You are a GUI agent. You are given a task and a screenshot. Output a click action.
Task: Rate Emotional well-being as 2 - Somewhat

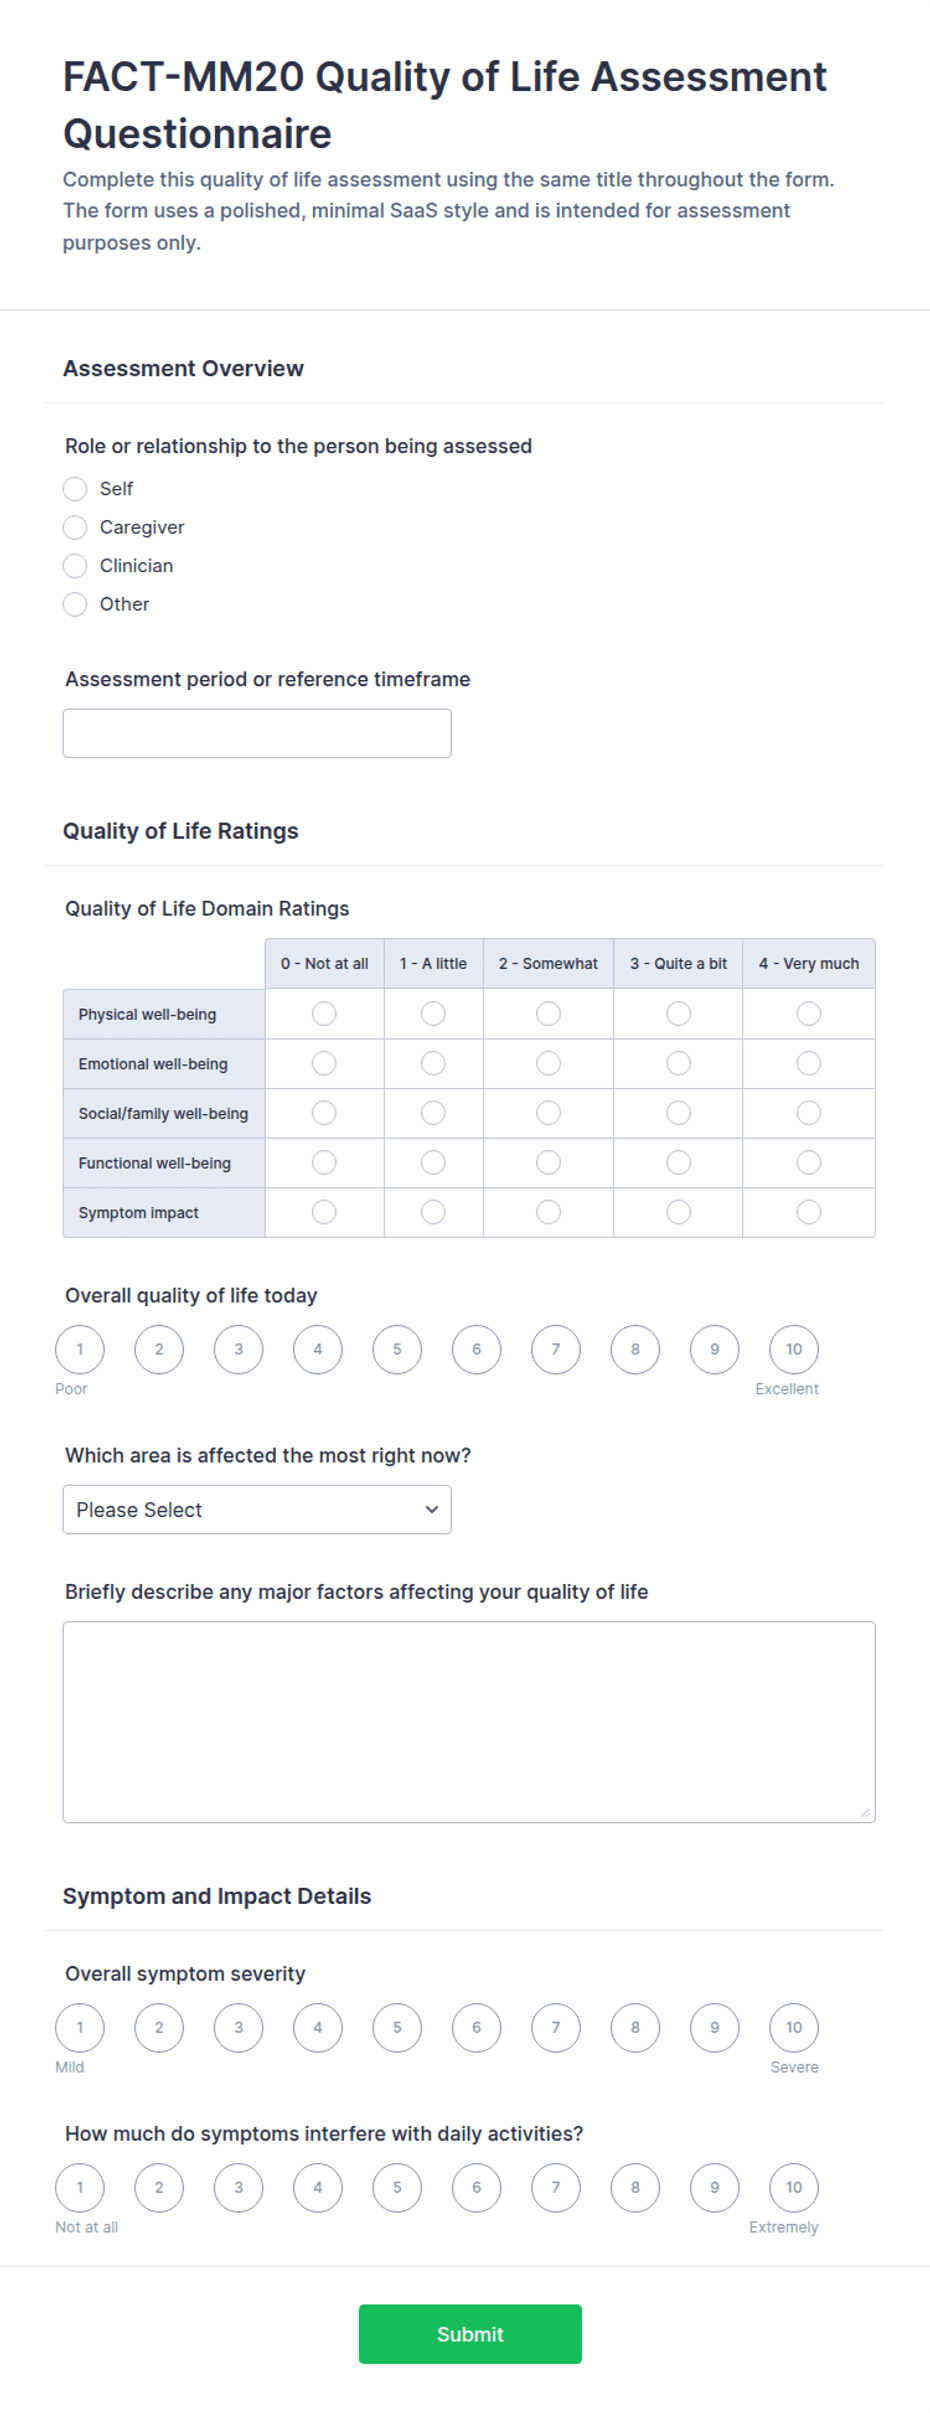548,1063
